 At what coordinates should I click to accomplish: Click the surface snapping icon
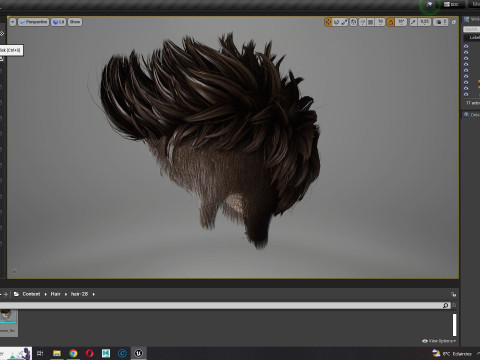coord(362,22)
